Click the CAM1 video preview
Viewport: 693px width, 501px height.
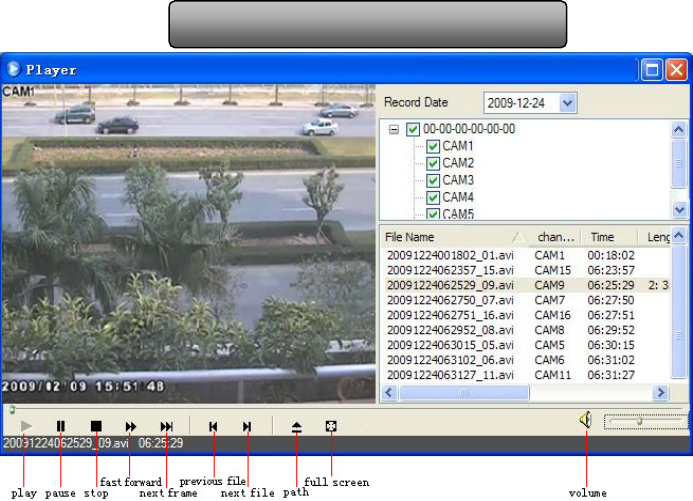[x=189, y=243]
